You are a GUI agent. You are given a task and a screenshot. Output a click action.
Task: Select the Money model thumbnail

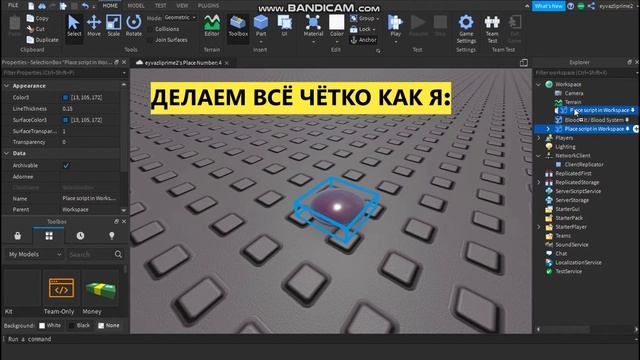click(100, 288)
